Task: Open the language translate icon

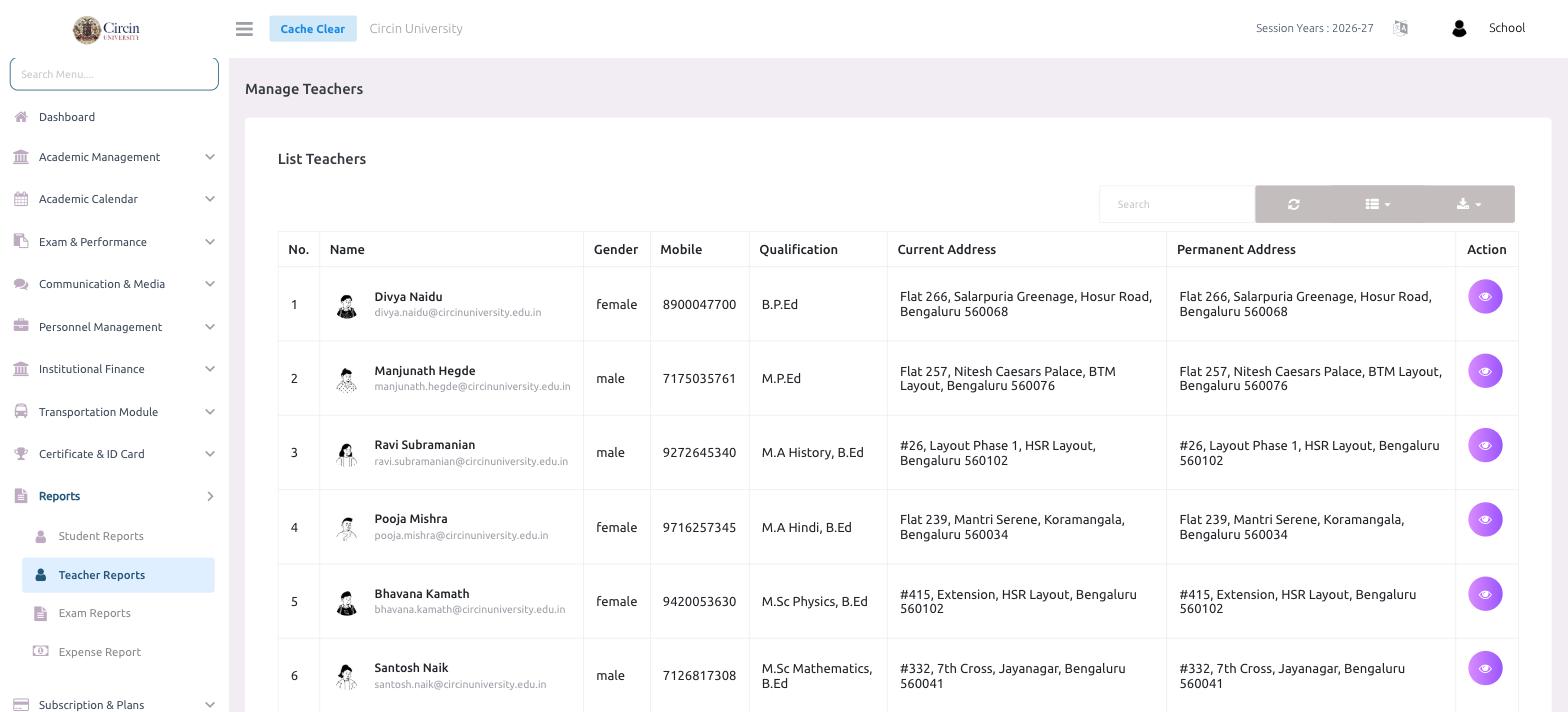Action: [x=1400, y=28]
